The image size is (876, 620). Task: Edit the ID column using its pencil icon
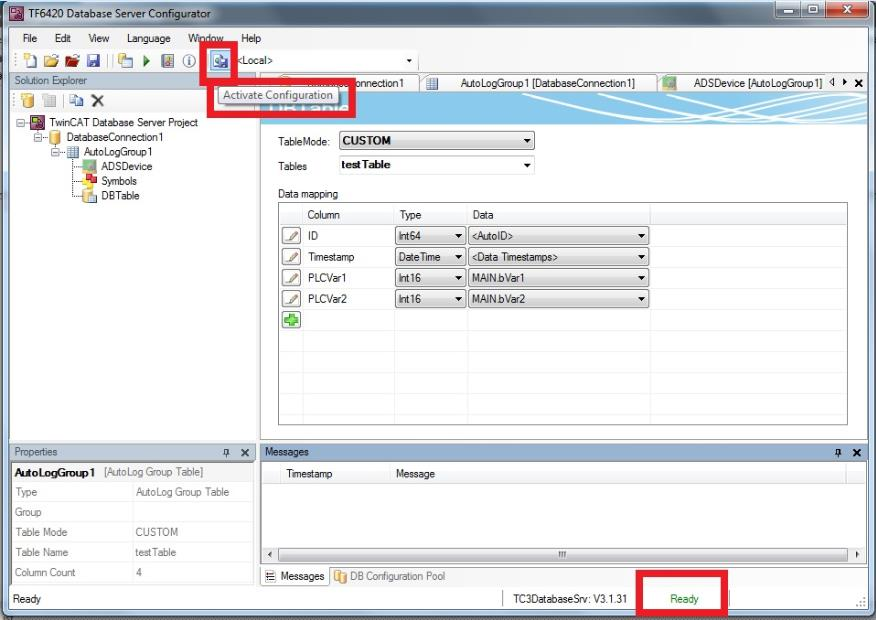click(291, 236)
